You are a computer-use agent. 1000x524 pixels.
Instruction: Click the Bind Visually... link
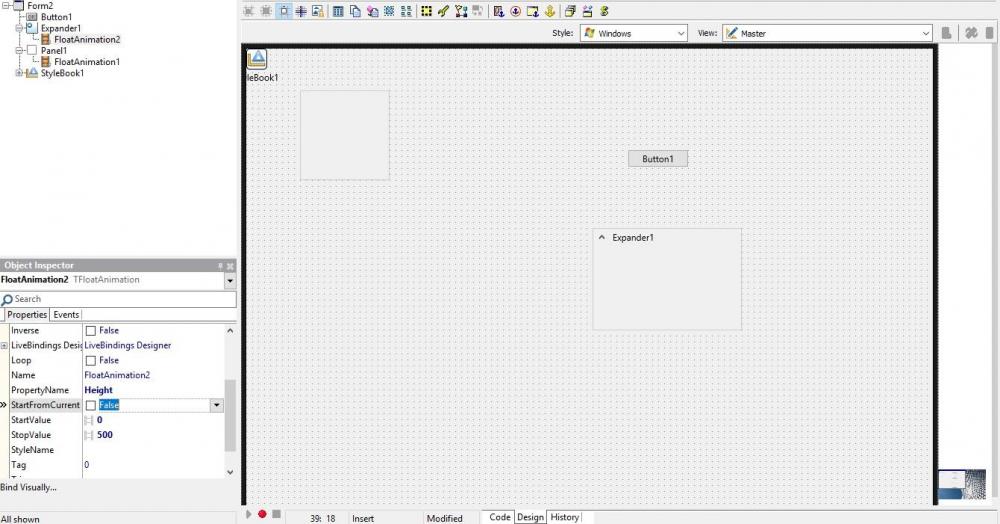point(28,488)
